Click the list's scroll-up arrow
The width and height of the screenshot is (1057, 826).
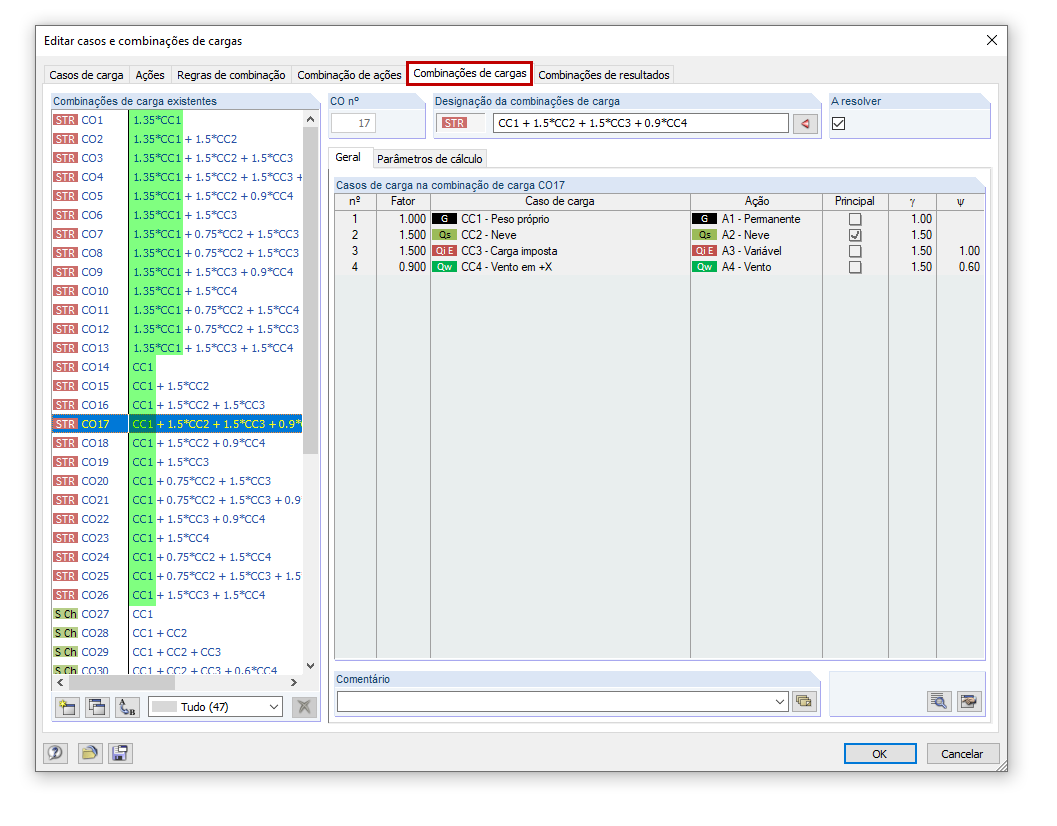click(310, 119)
